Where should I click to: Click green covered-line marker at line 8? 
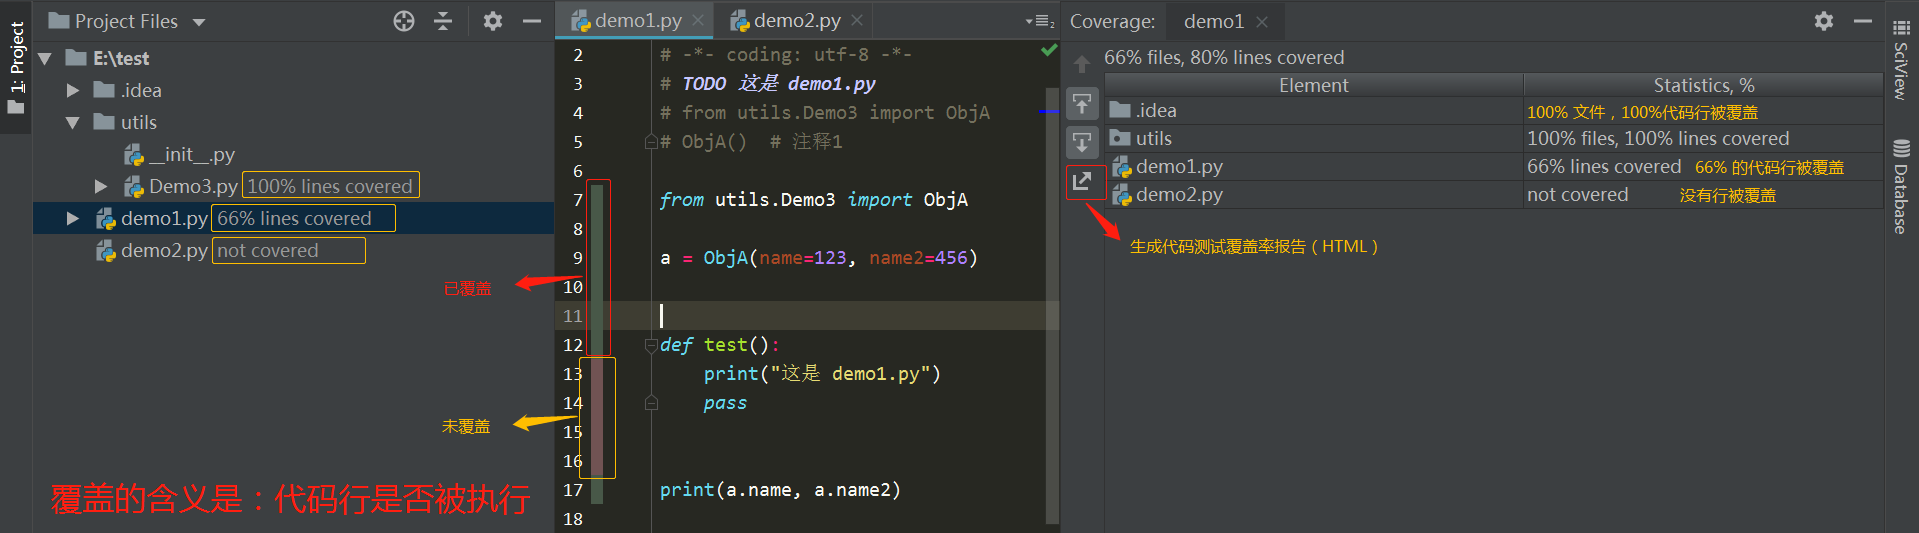coord(597,229)
